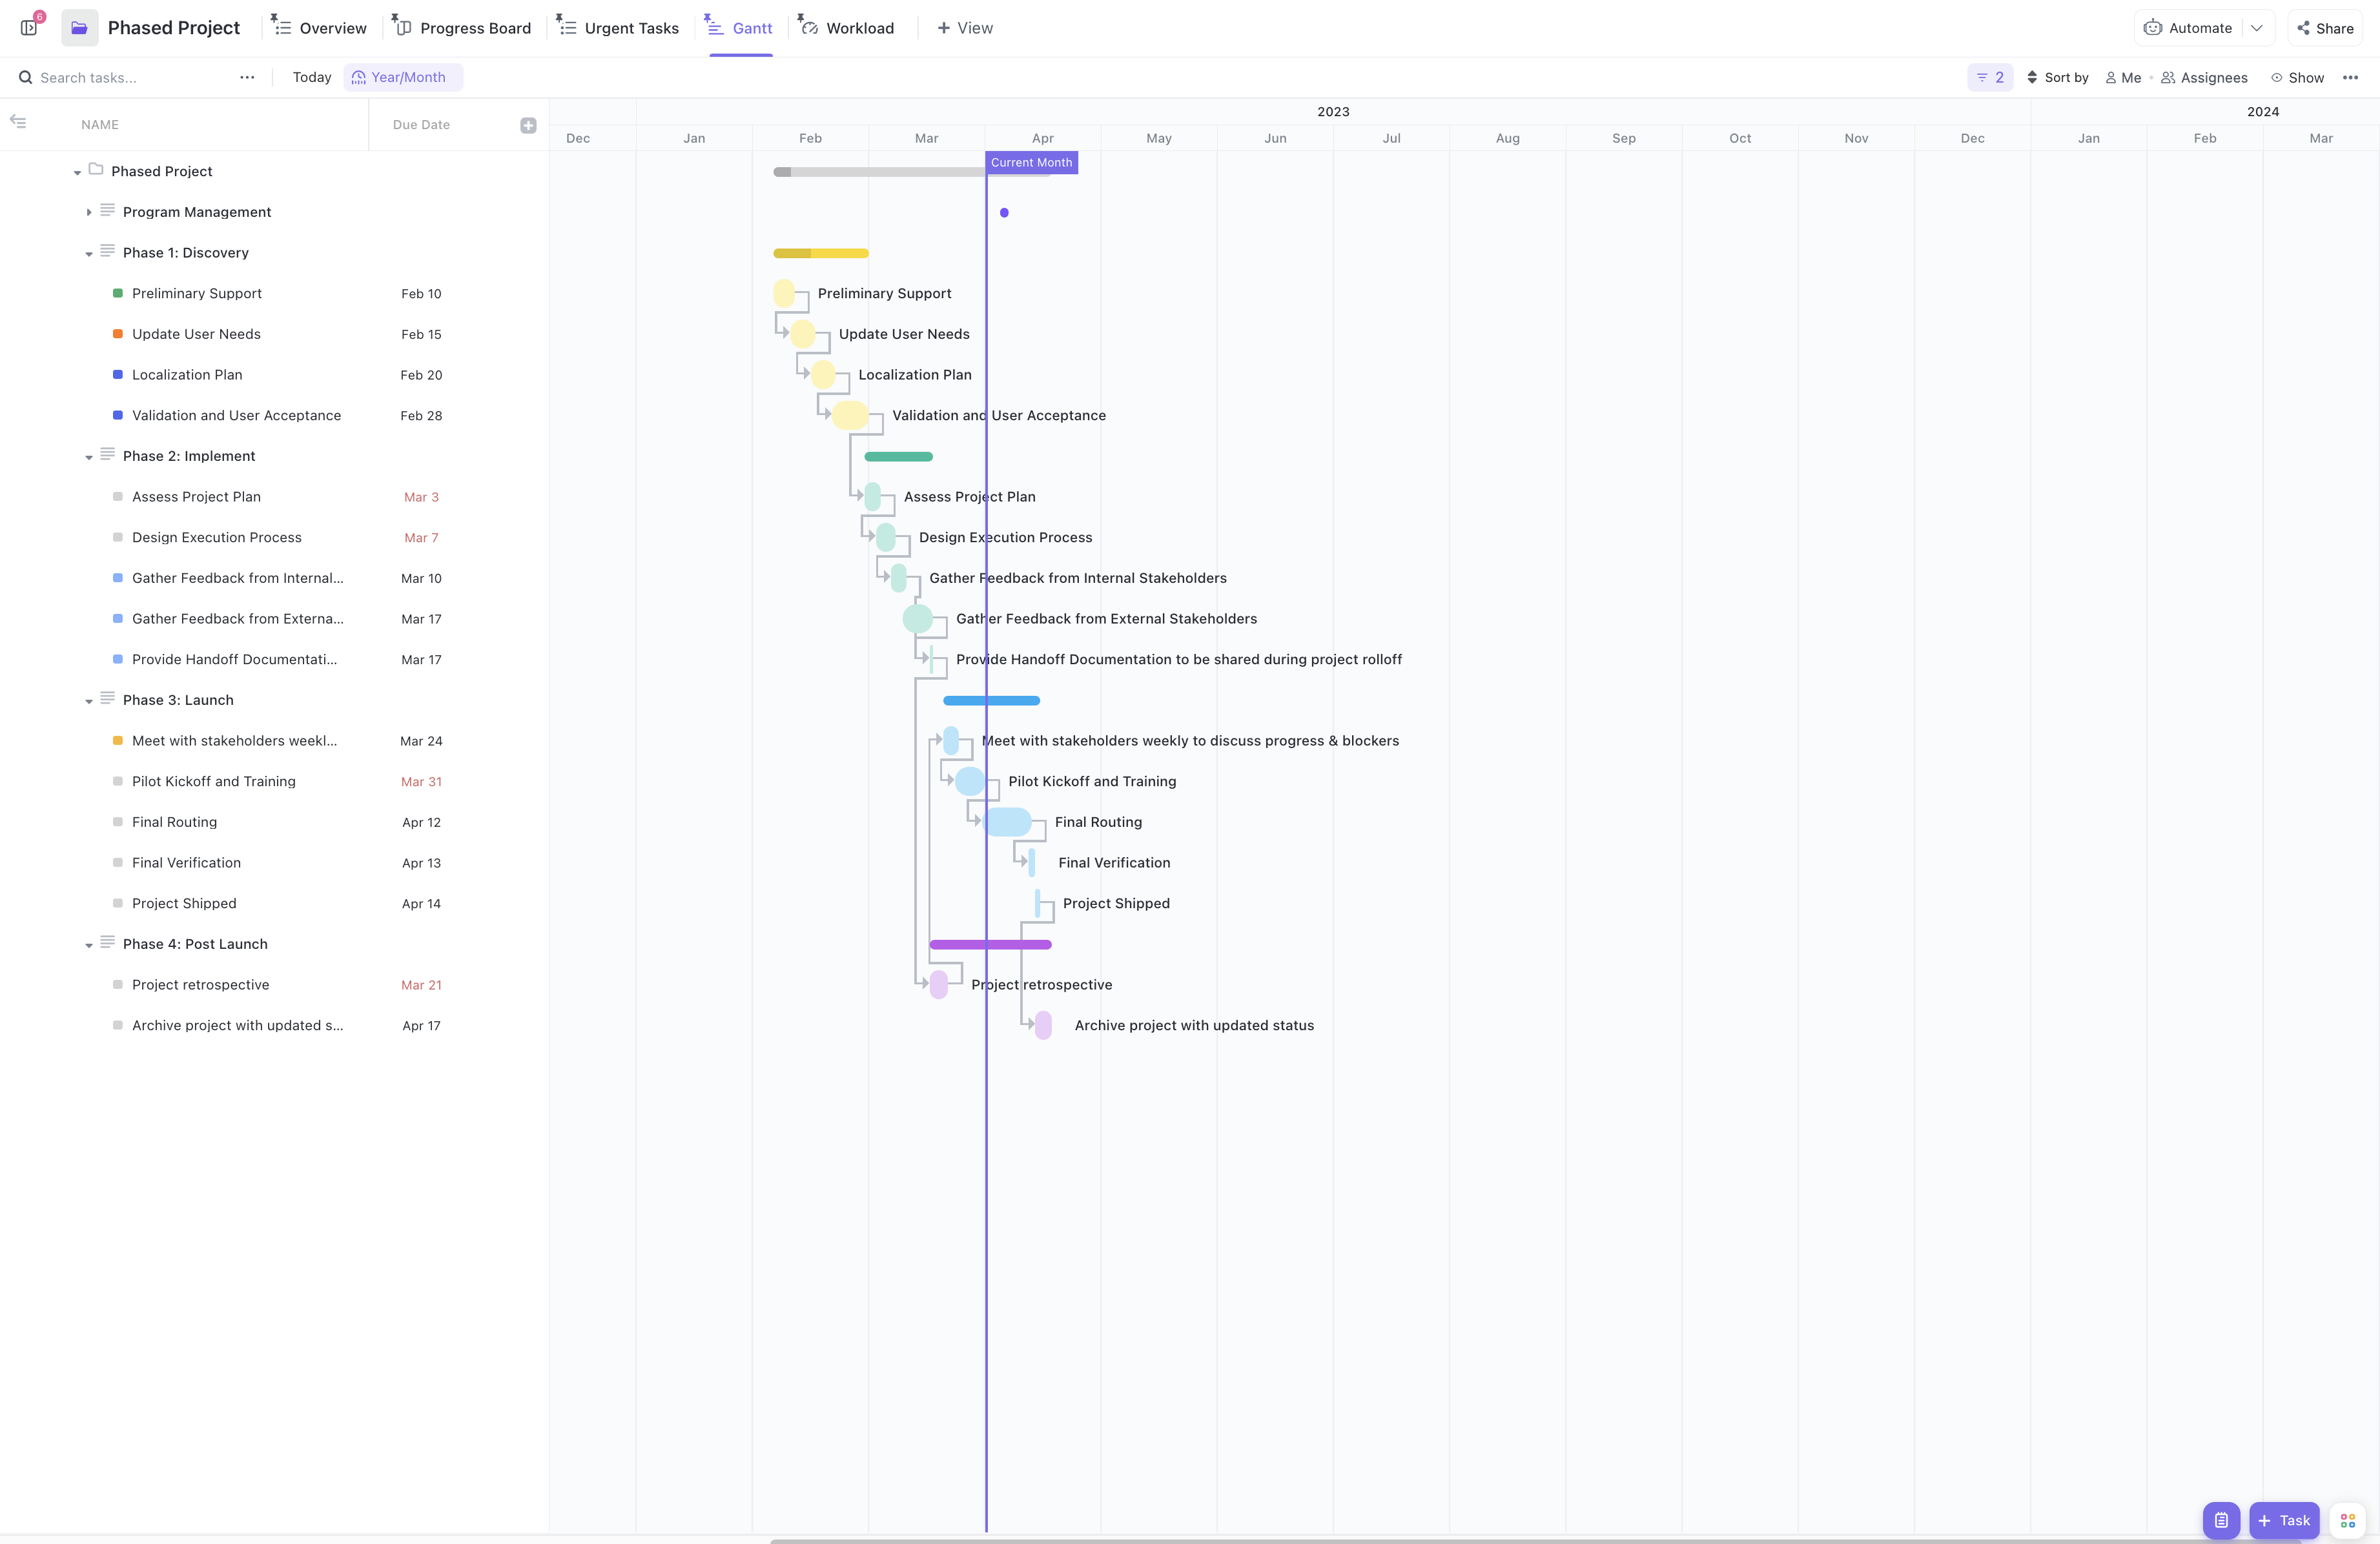Image resolution: width=2380 pixels, height=1544 pixels.
Task: Toggle column visibility with Show
Action: 2298,77
